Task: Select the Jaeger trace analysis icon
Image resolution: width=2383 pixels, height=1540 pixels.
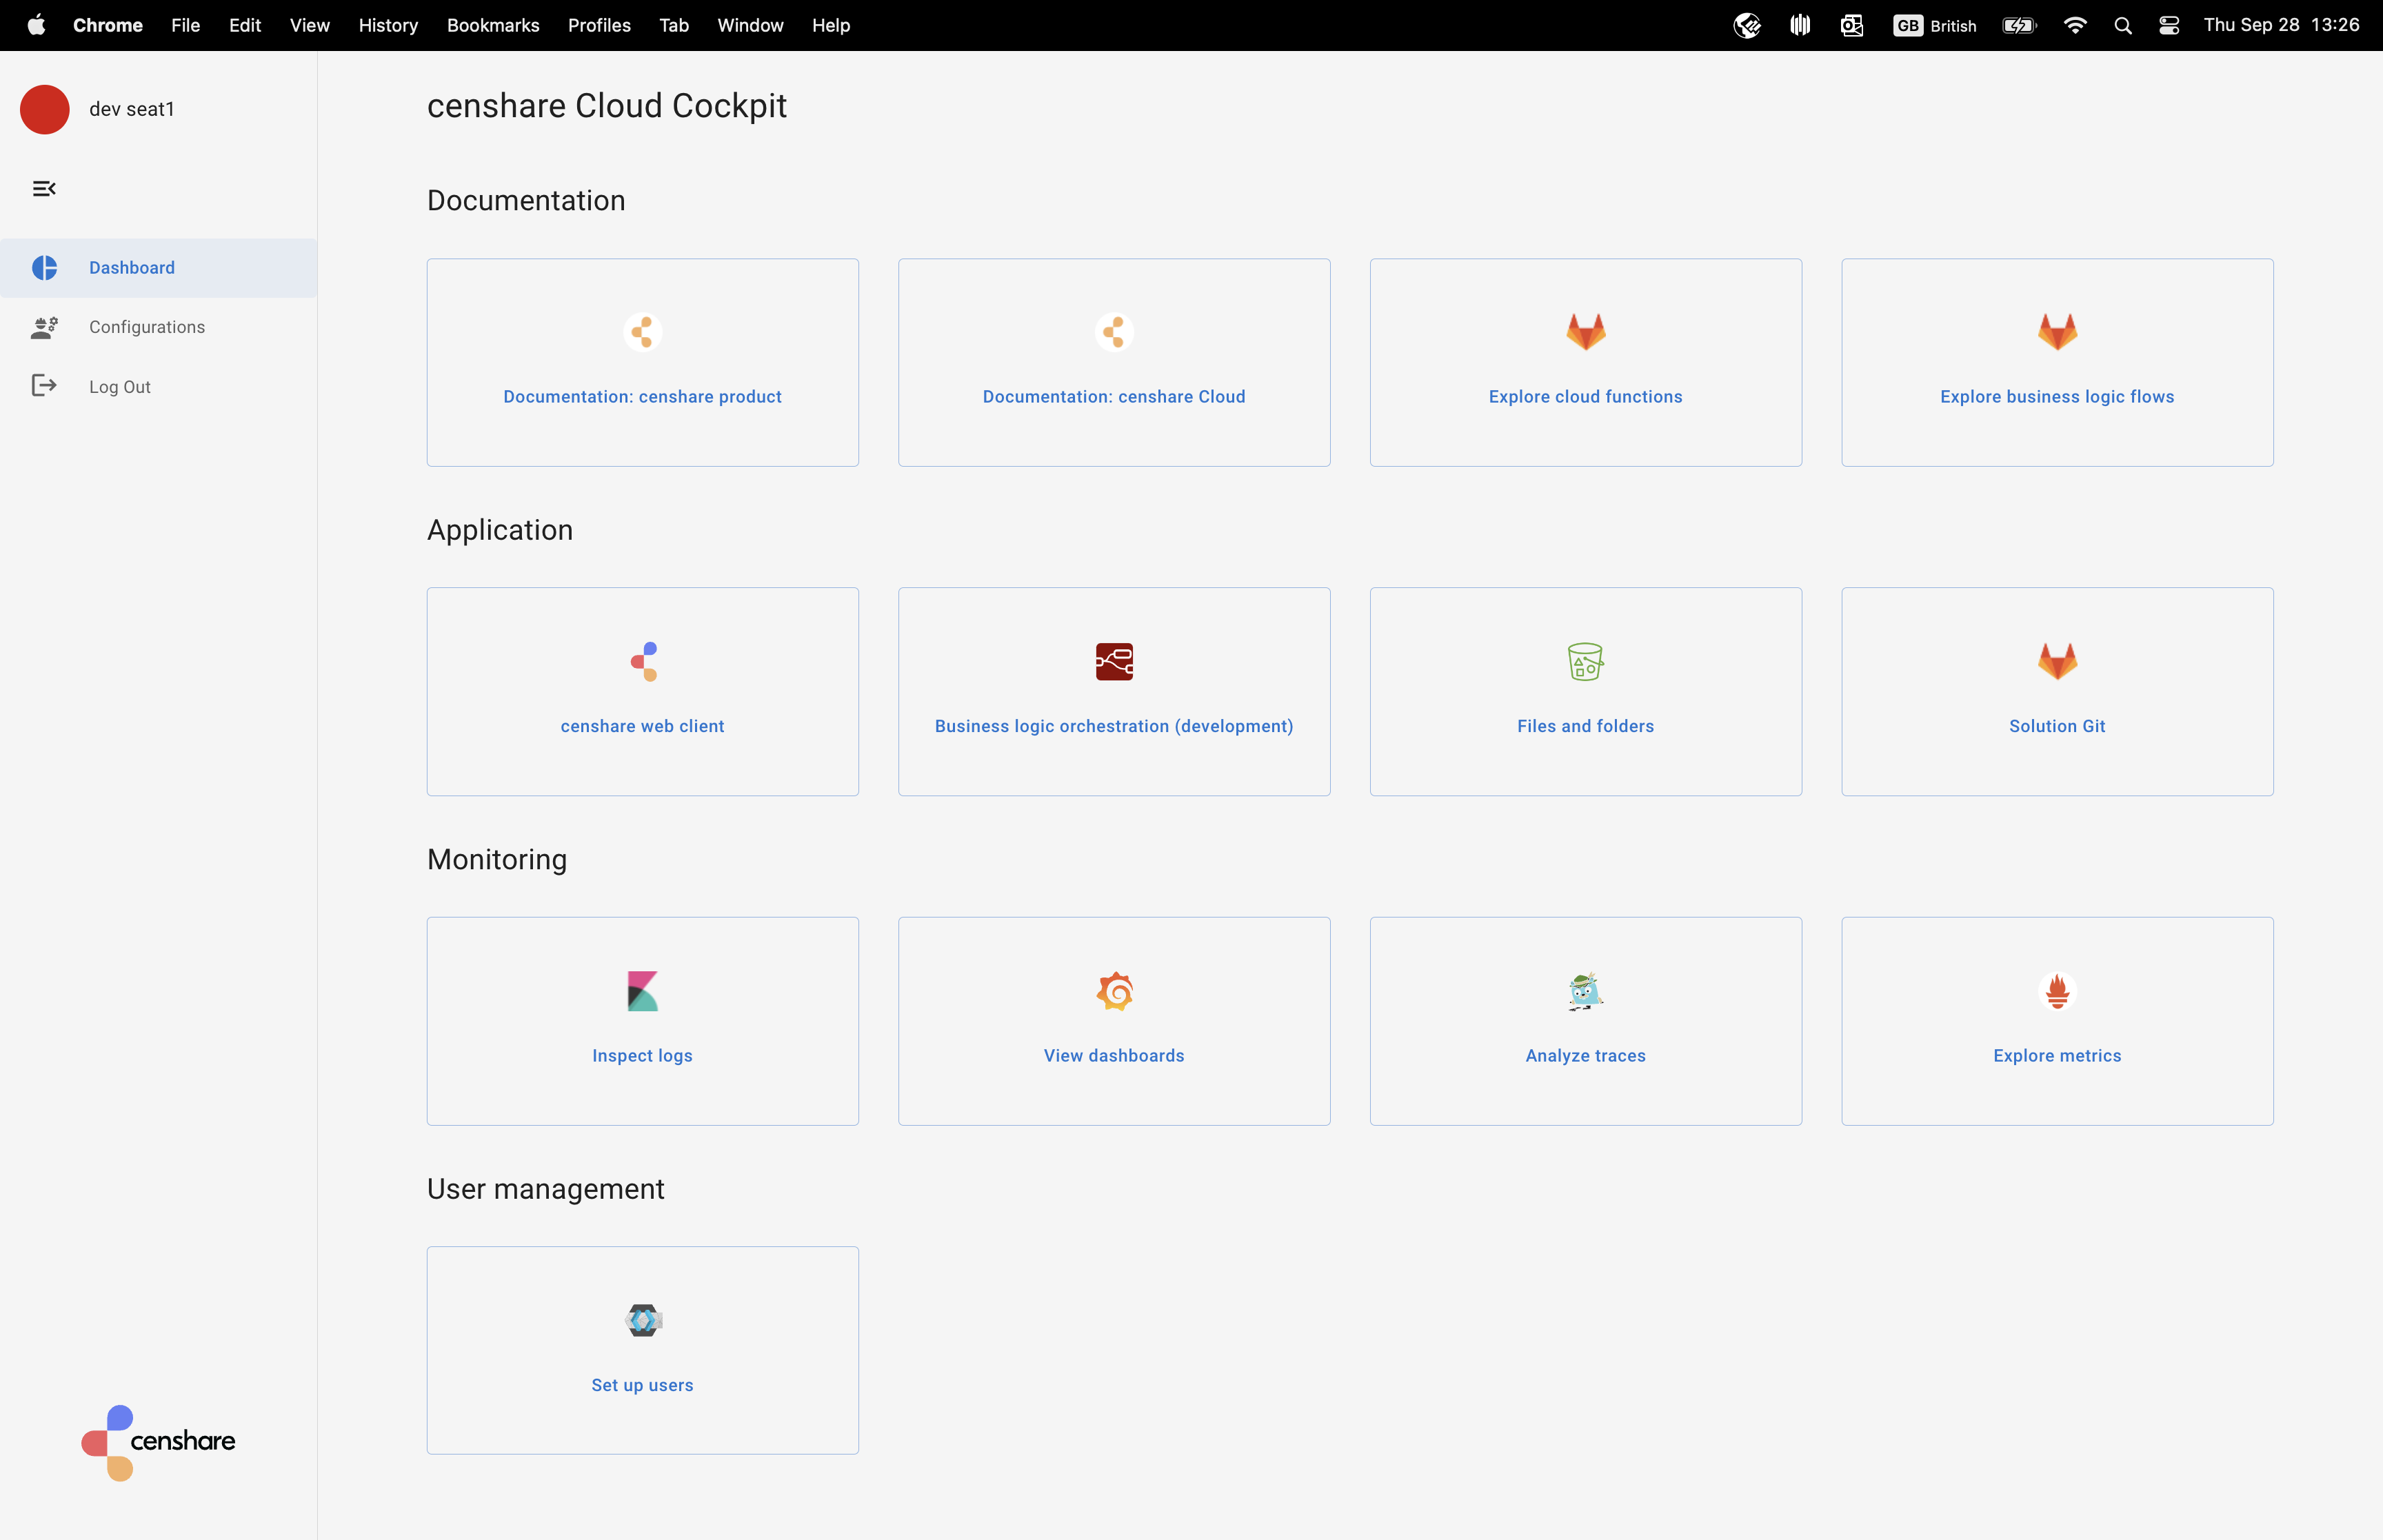Action: 1585,991
